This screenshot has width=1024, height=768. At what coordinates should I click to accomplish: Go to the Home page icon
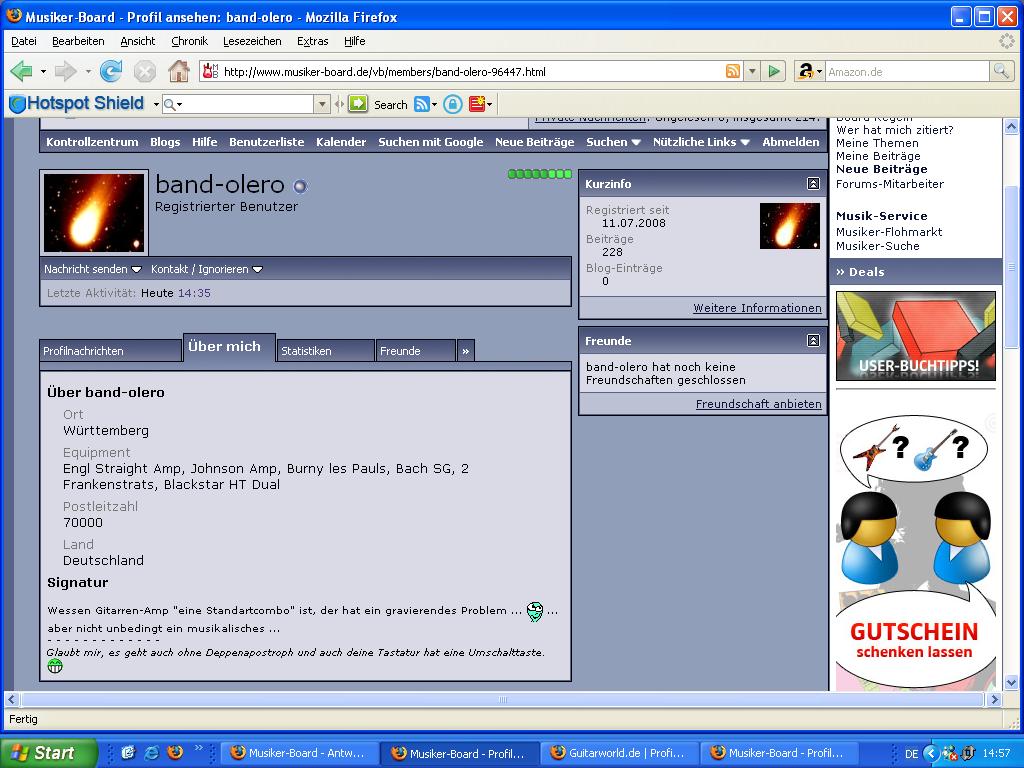[x=178, y=71]
